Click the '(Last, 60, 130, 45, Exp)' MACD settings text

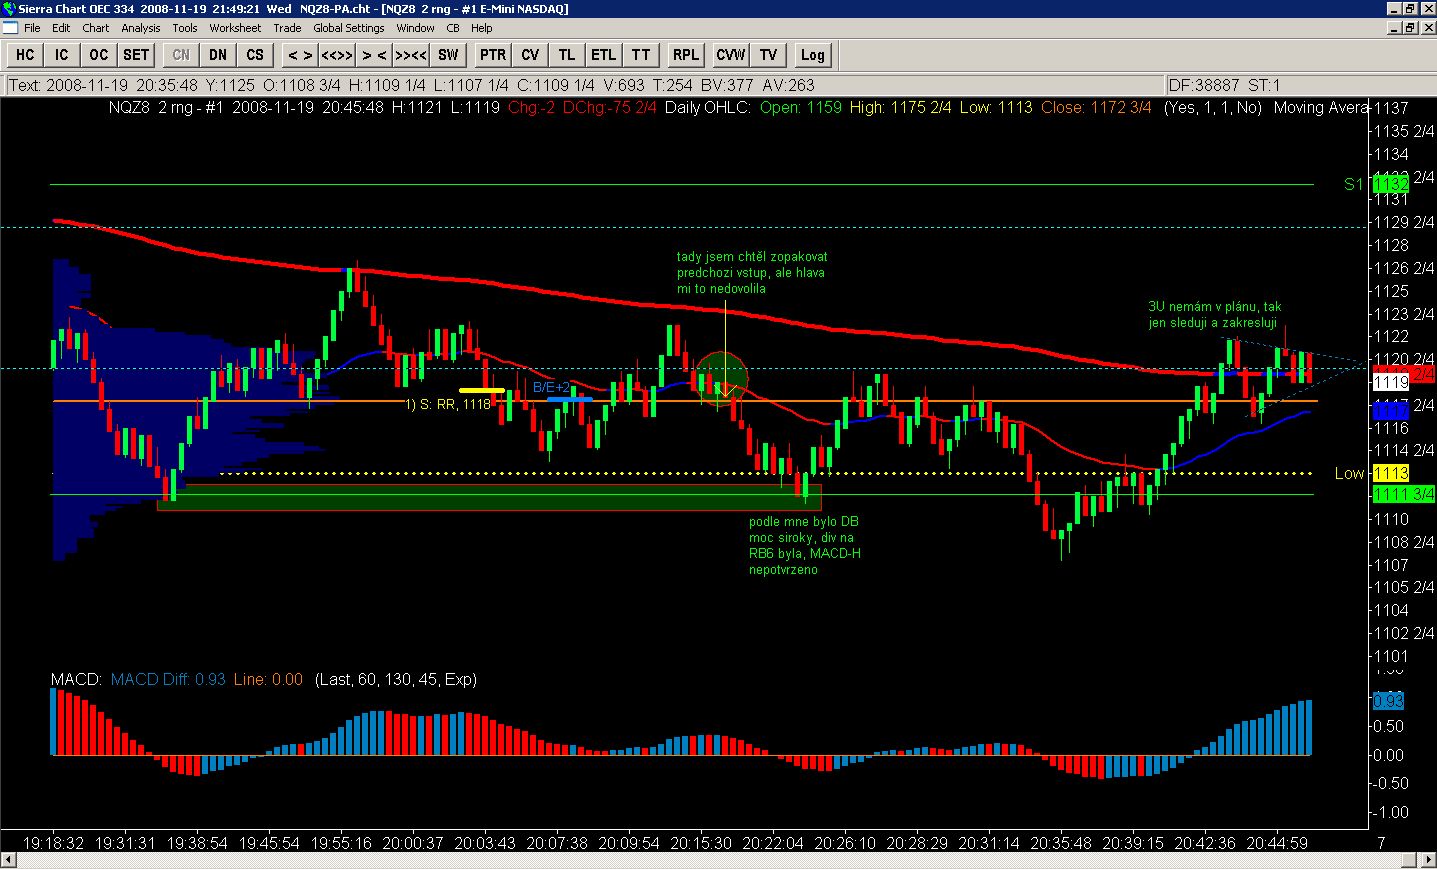[x=396, y=679]
